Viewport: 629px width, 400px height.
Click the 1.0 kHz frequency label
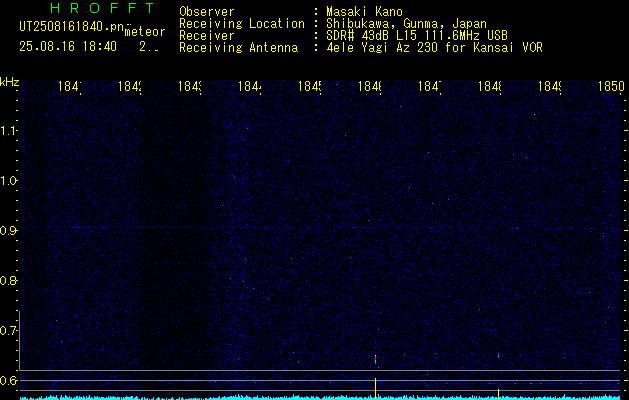(x=8, y=181)
